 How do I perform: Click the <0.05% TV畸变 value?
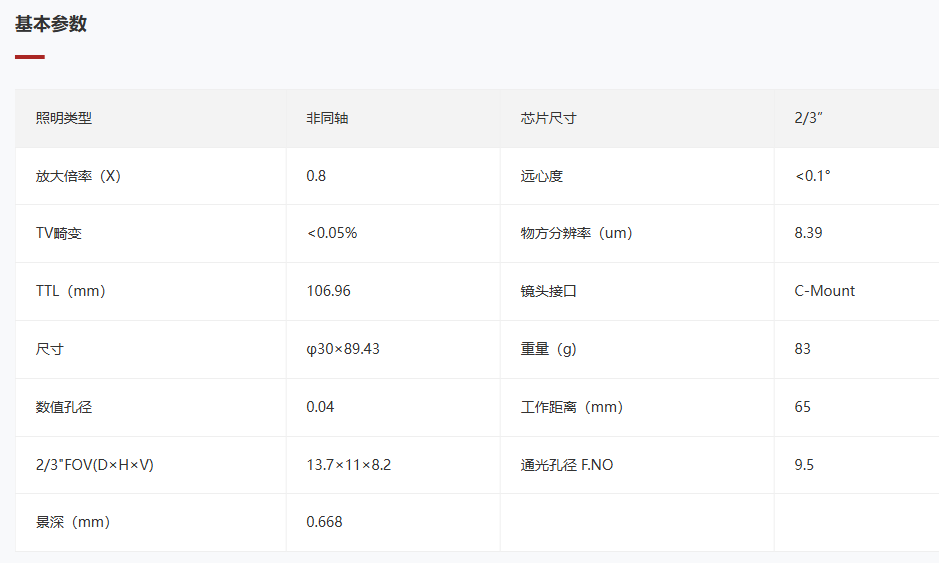[332, 233]
